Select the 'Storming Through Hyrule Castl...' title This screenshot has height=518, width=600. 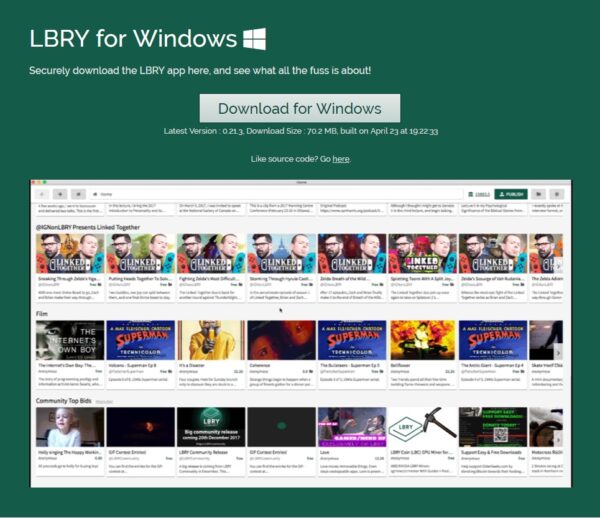point(282,279)
